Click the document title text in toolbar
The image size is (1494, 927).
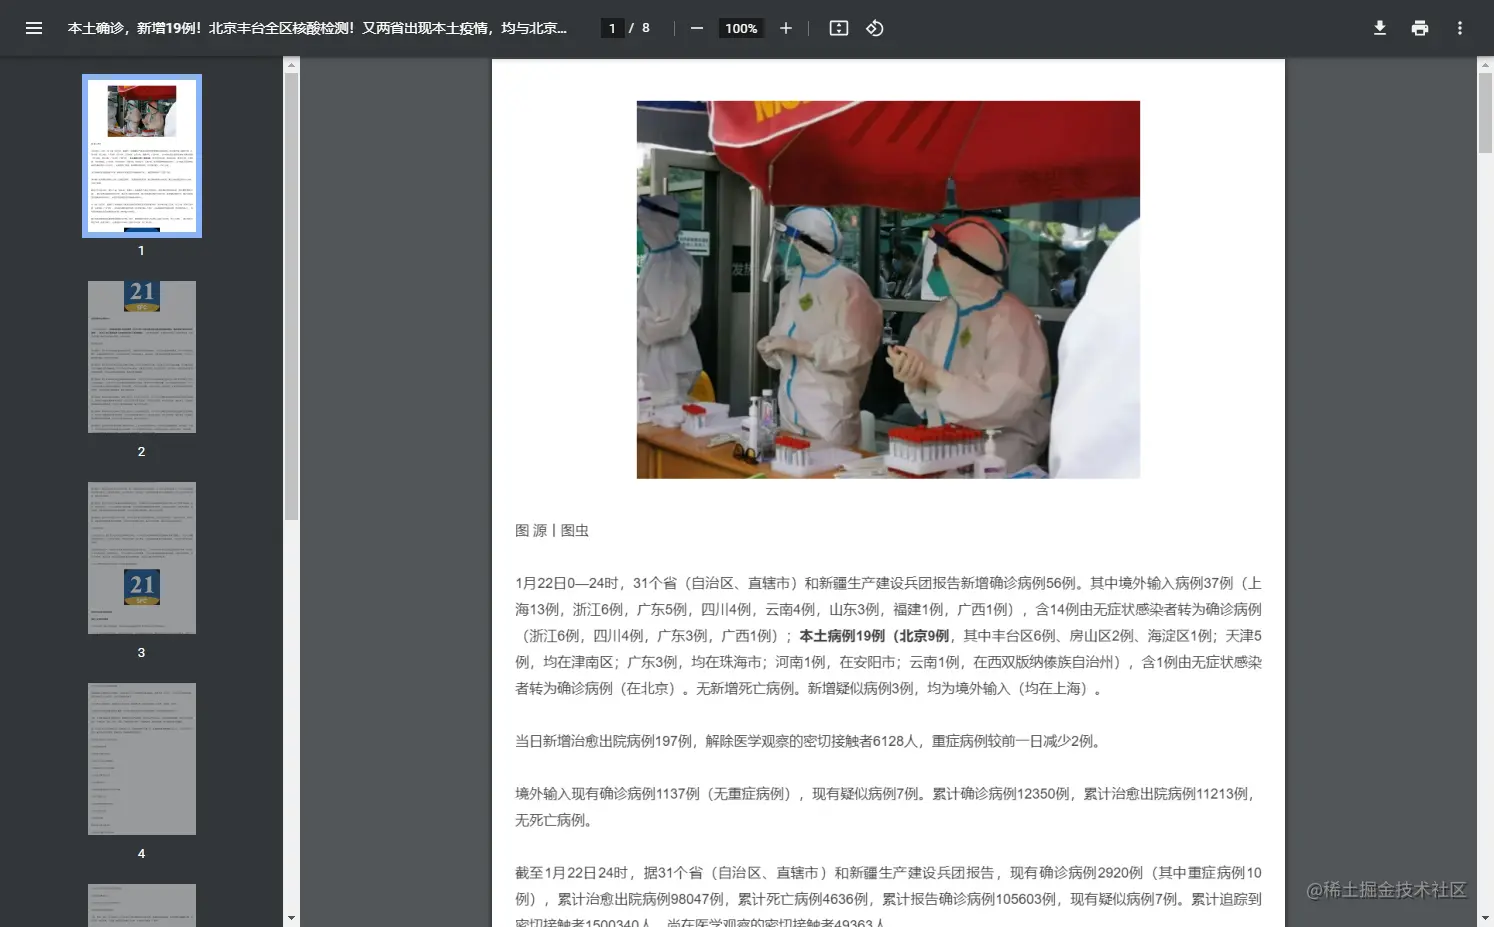tap(317, 28)
